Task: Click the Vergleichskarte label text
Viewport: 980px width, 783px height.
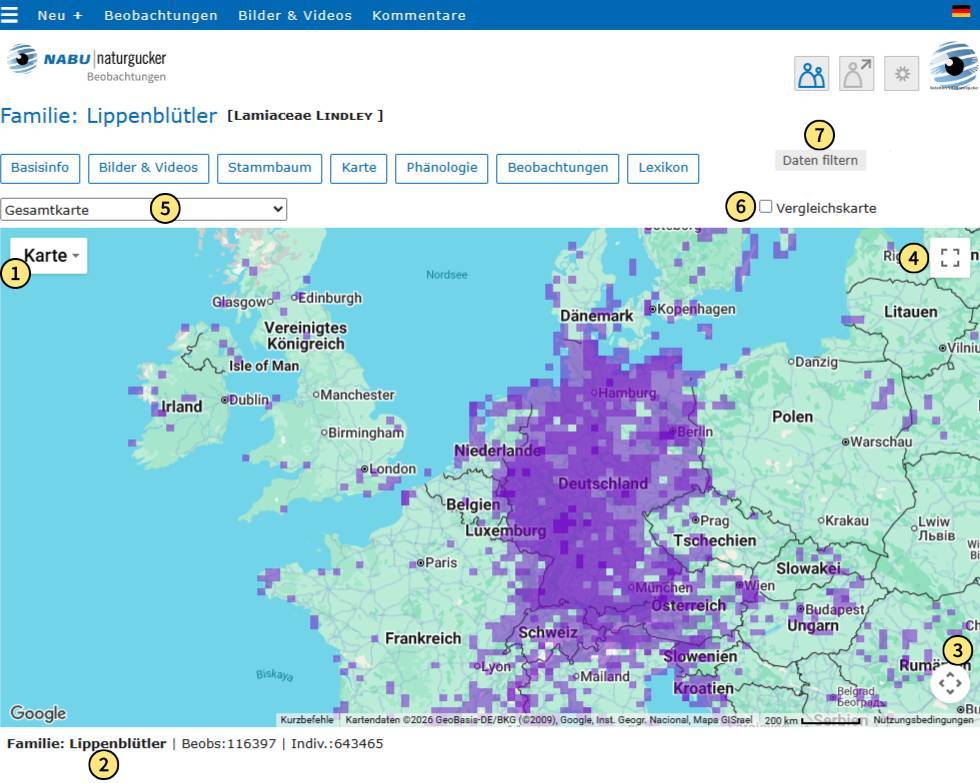Action: (x=826, y=208)
